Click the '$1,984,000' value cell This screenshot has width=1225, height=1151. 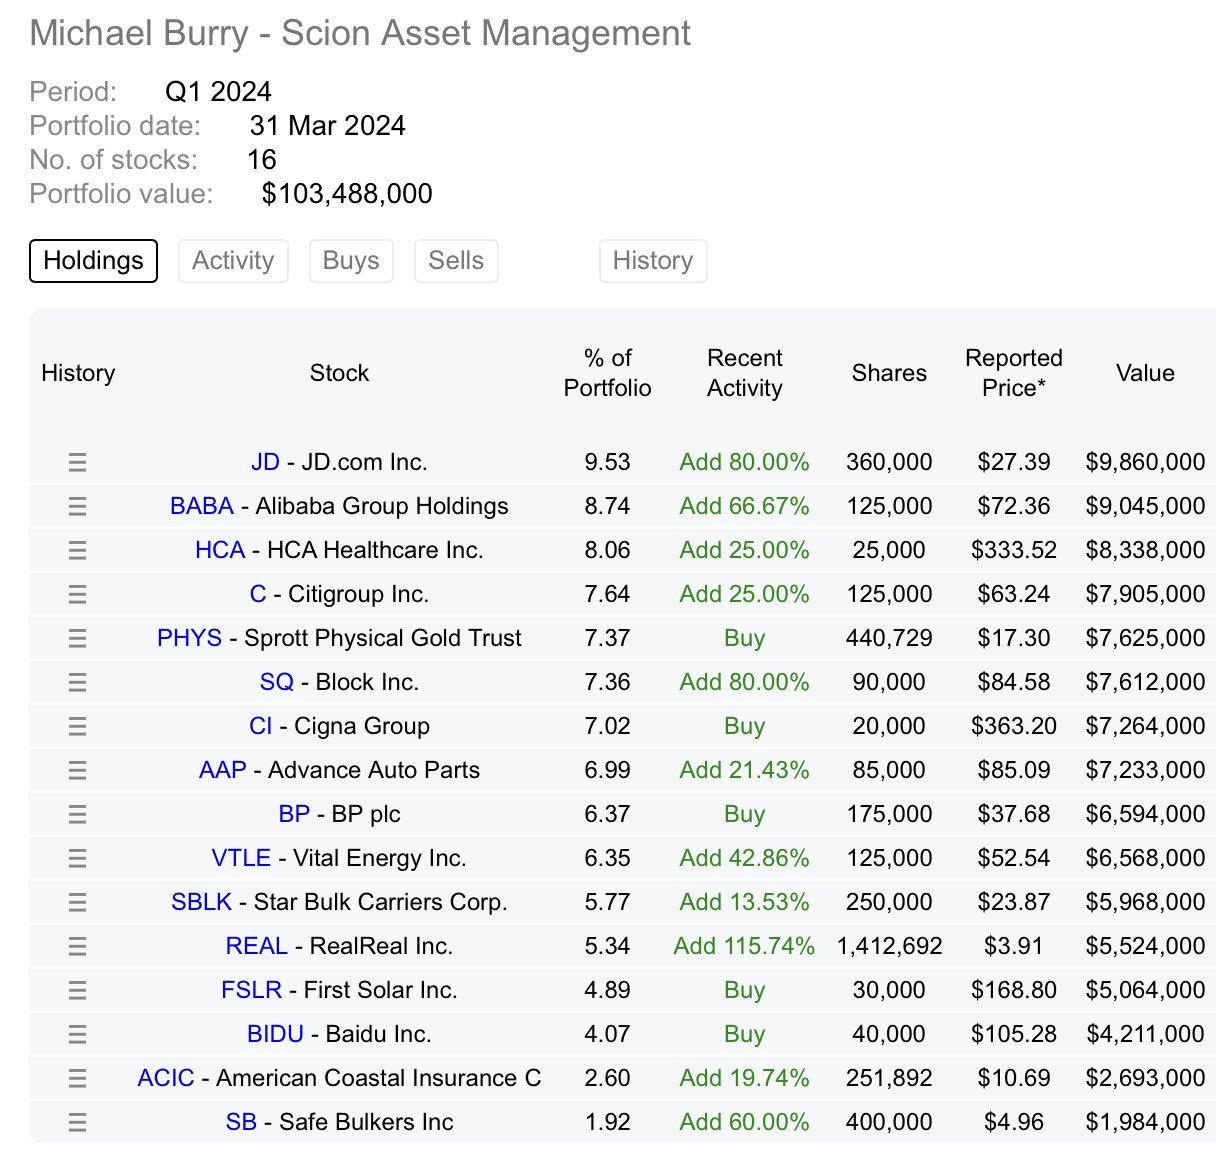point(1145,1122)
